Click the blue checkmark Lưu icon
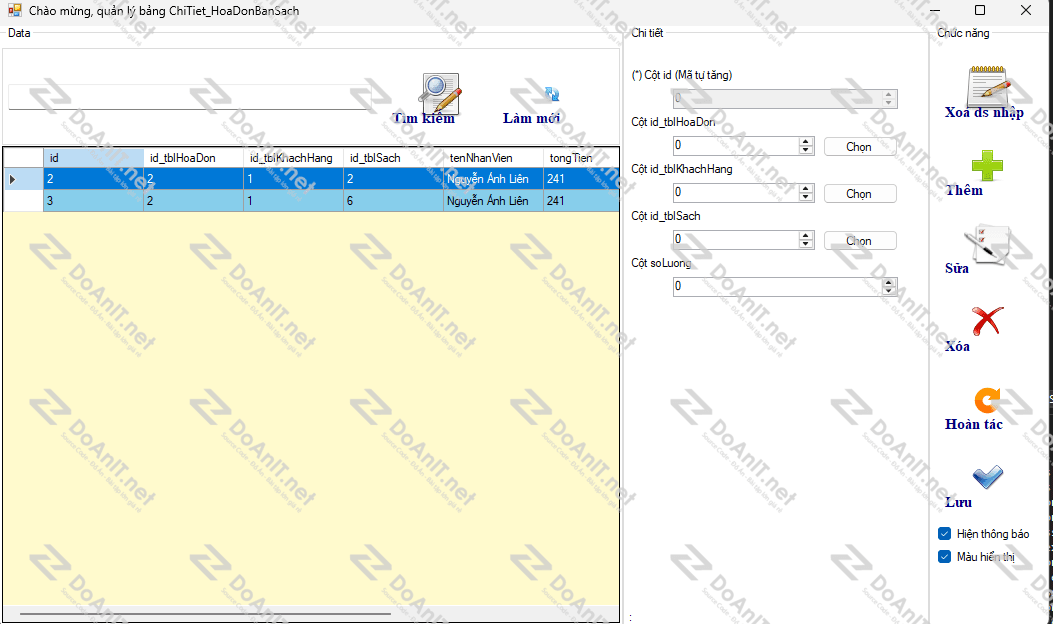 [x=987, y=477]
